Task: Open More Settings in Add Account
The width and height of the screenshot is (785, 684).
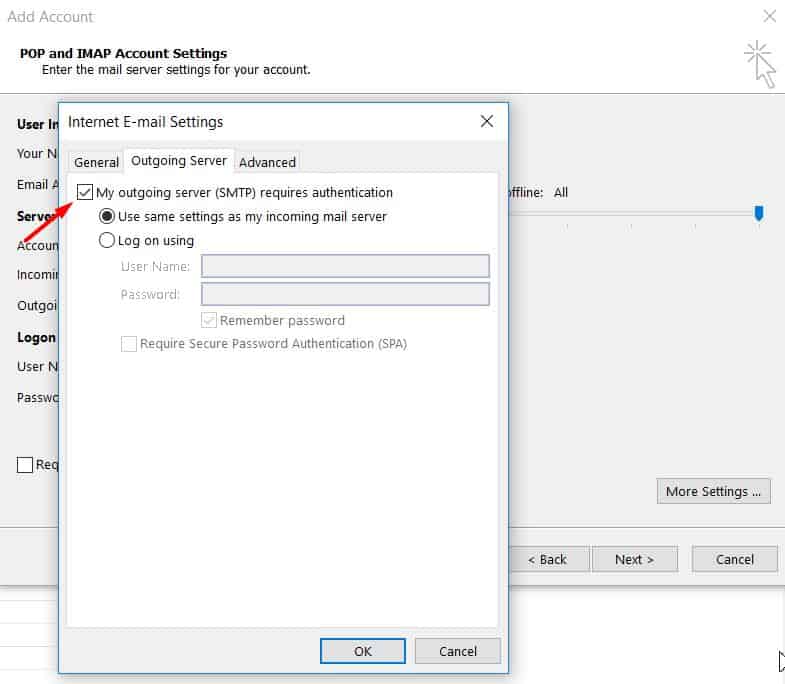Action: tap(713, 491)
